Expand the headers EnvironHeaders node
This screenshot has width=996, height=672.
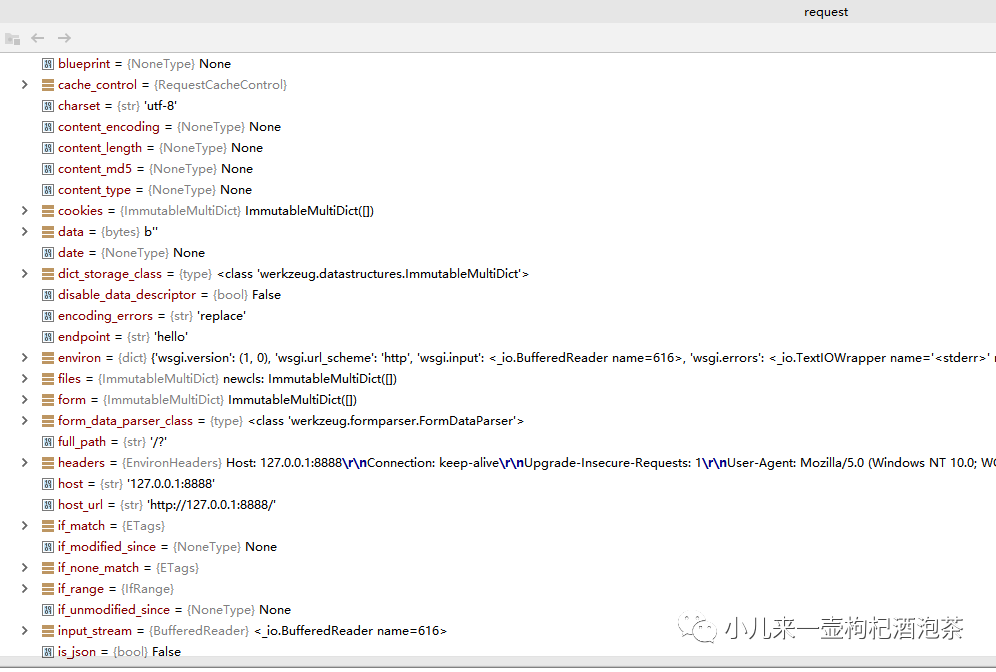24,462
